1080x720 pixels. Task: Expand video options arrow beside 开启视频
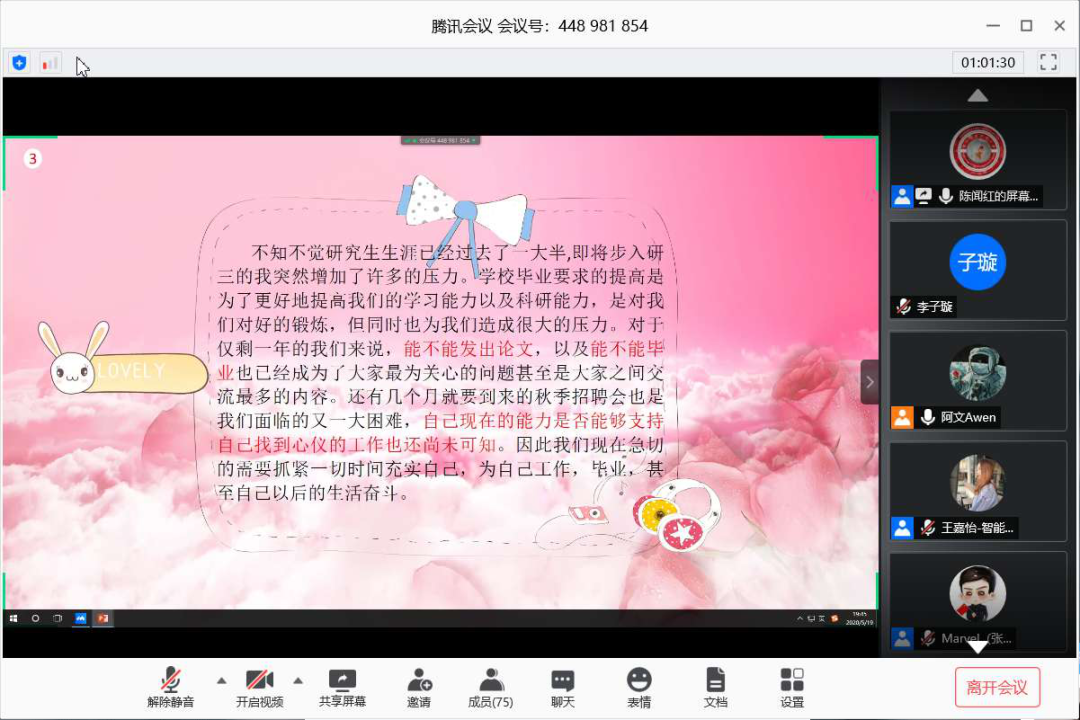pyautogui.click(x=297, y=680)
